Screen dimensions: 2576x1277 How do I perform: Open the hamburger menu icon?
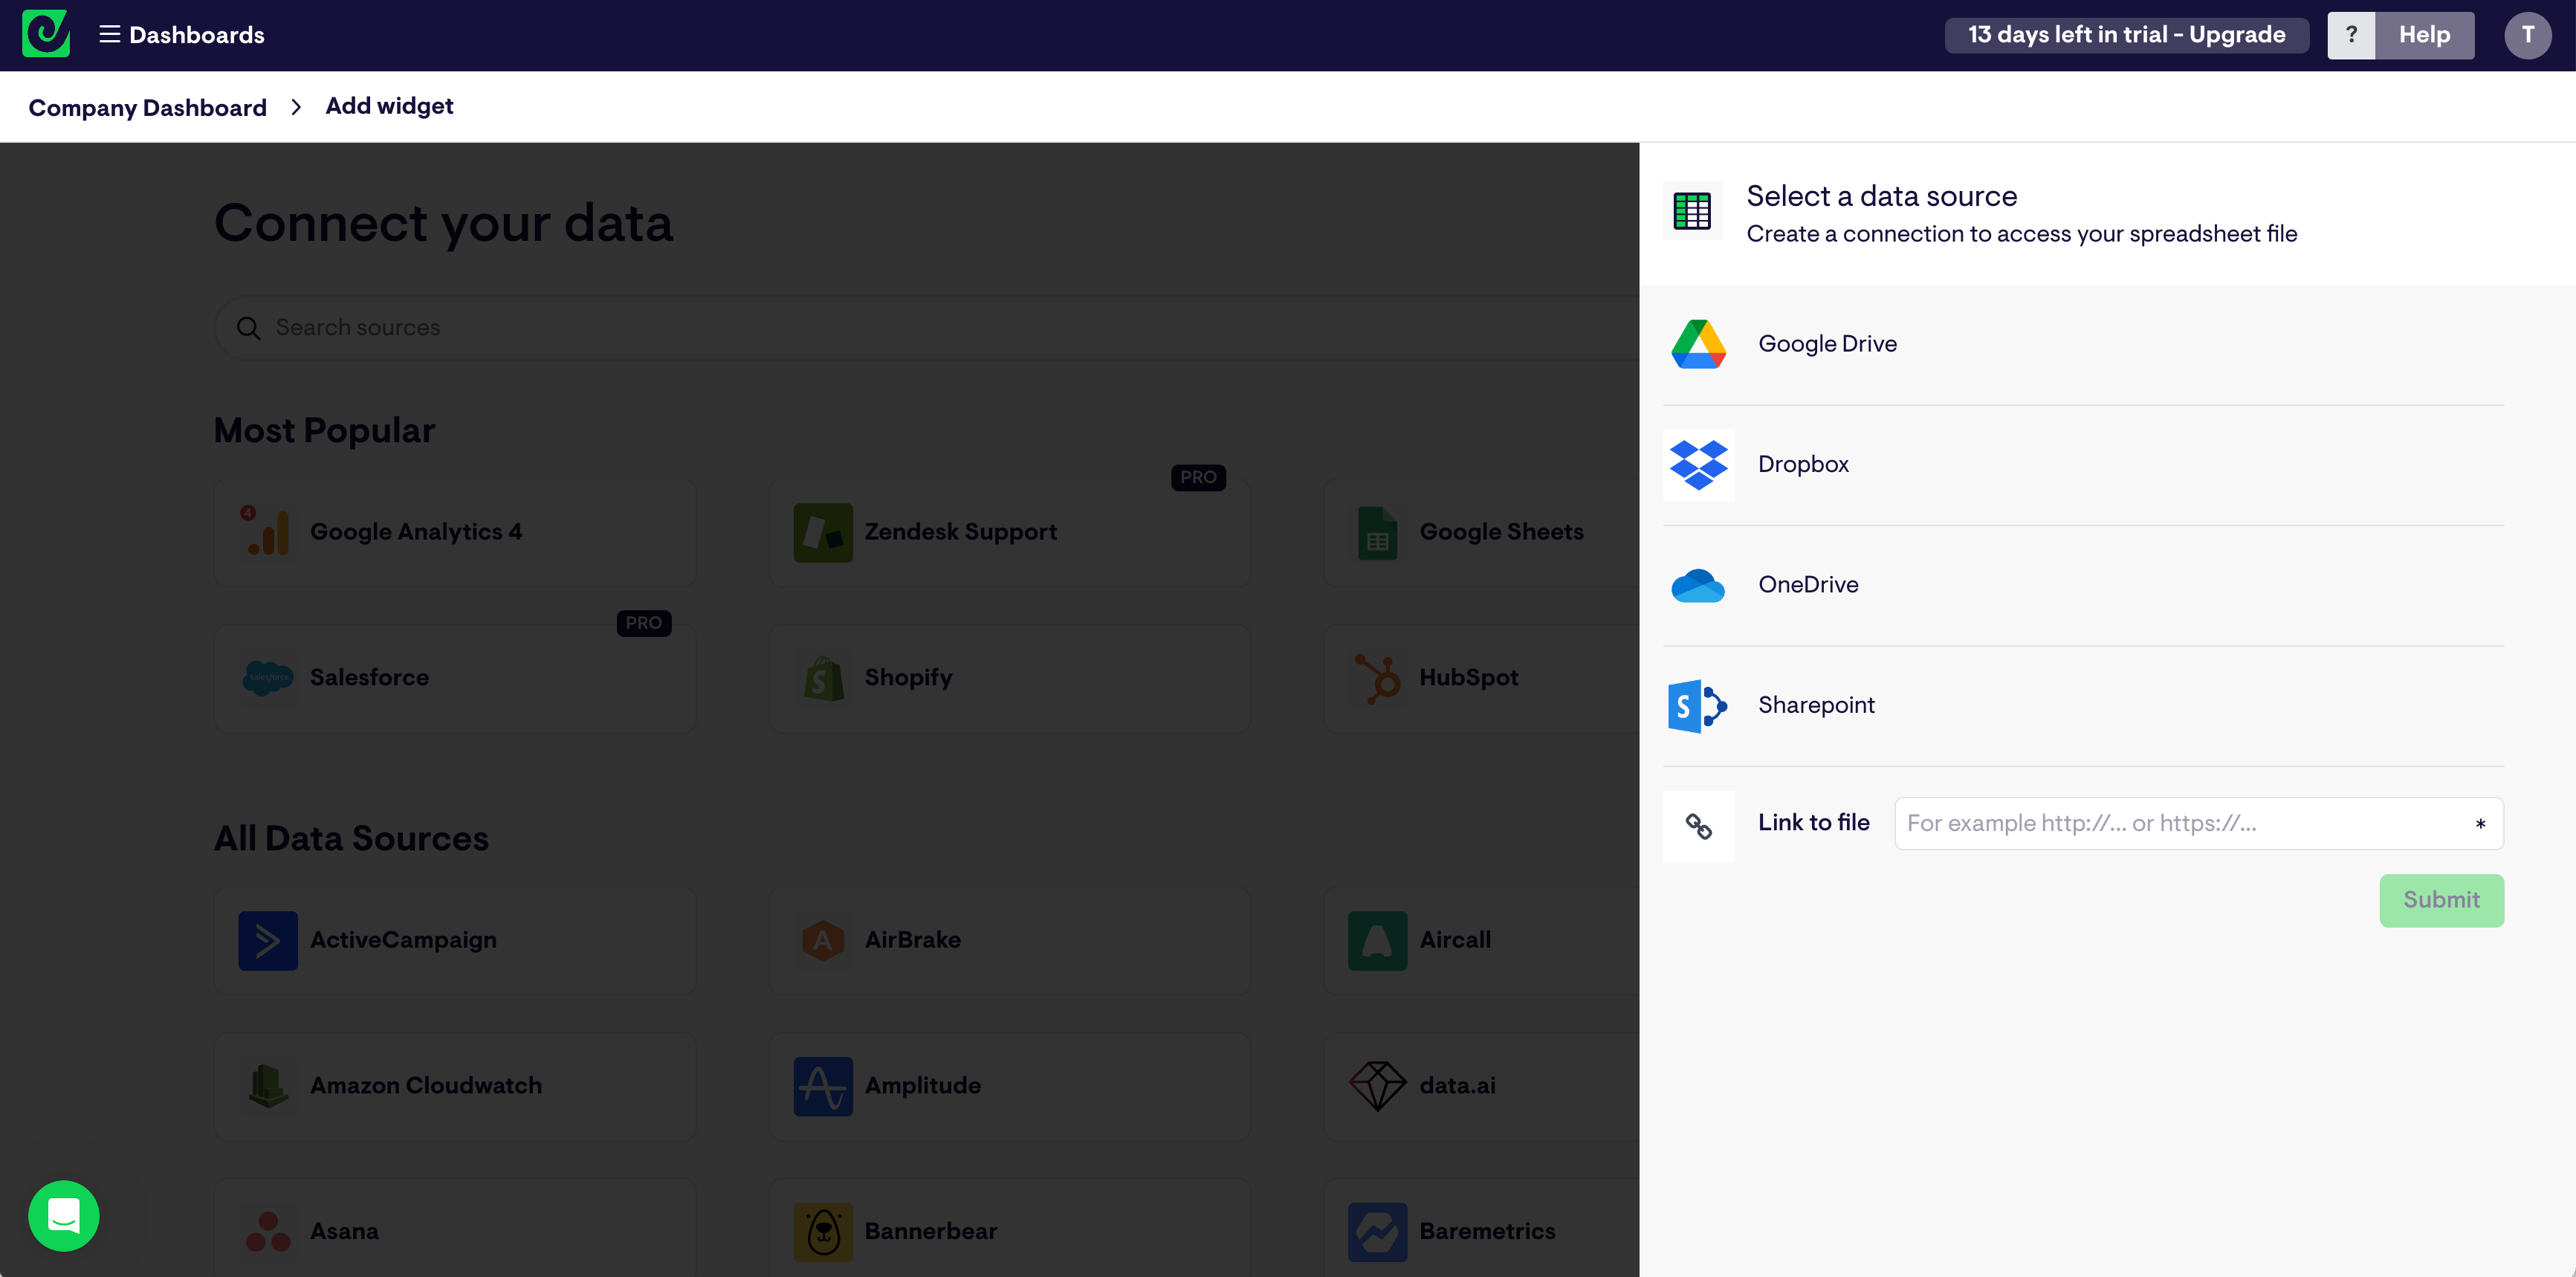109,33
